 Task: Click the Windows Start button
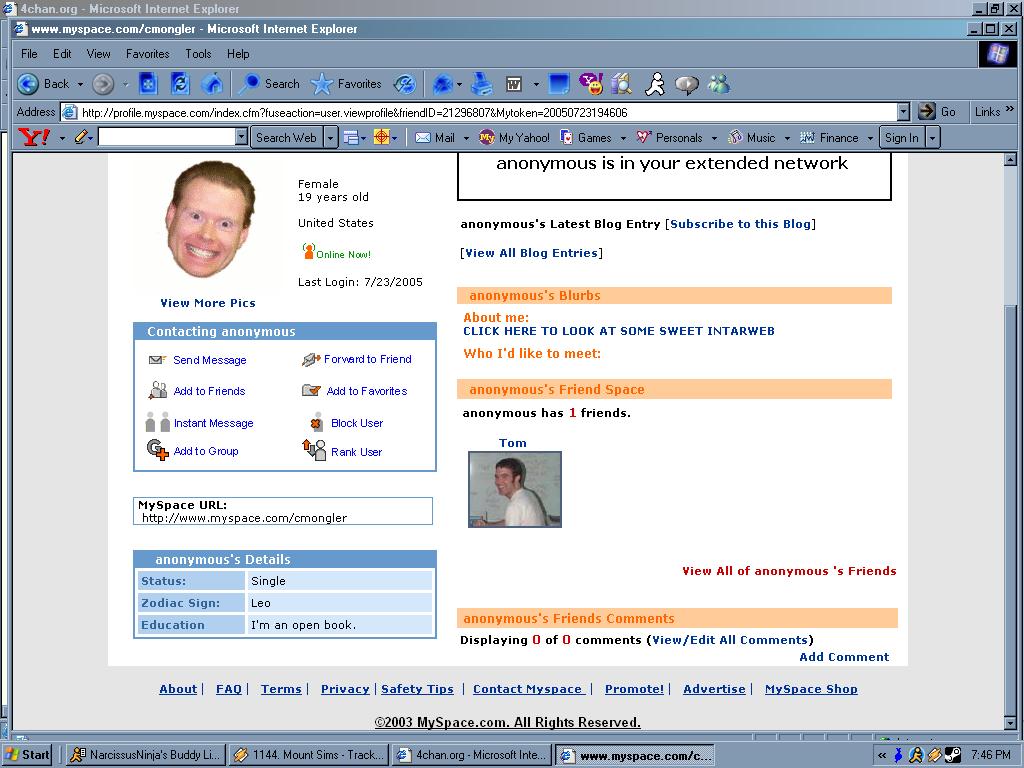point(27,755)
